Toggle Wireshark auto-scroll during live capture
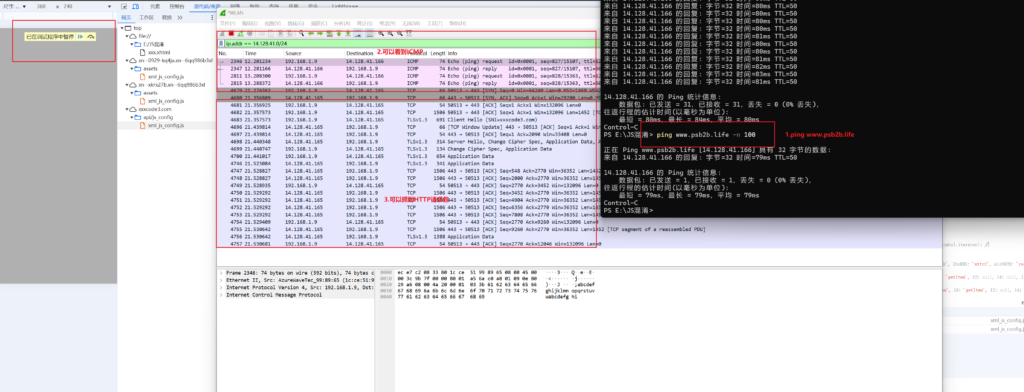This screenshot has width=1024, height=392. coord(358,33)
